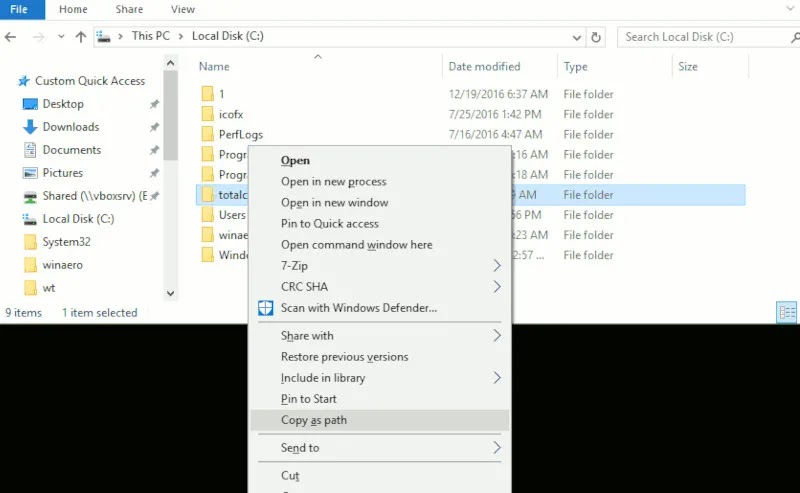Open the System32 folder shortcut
This screenshot has height=493, width=800.
tap(66, 241)
